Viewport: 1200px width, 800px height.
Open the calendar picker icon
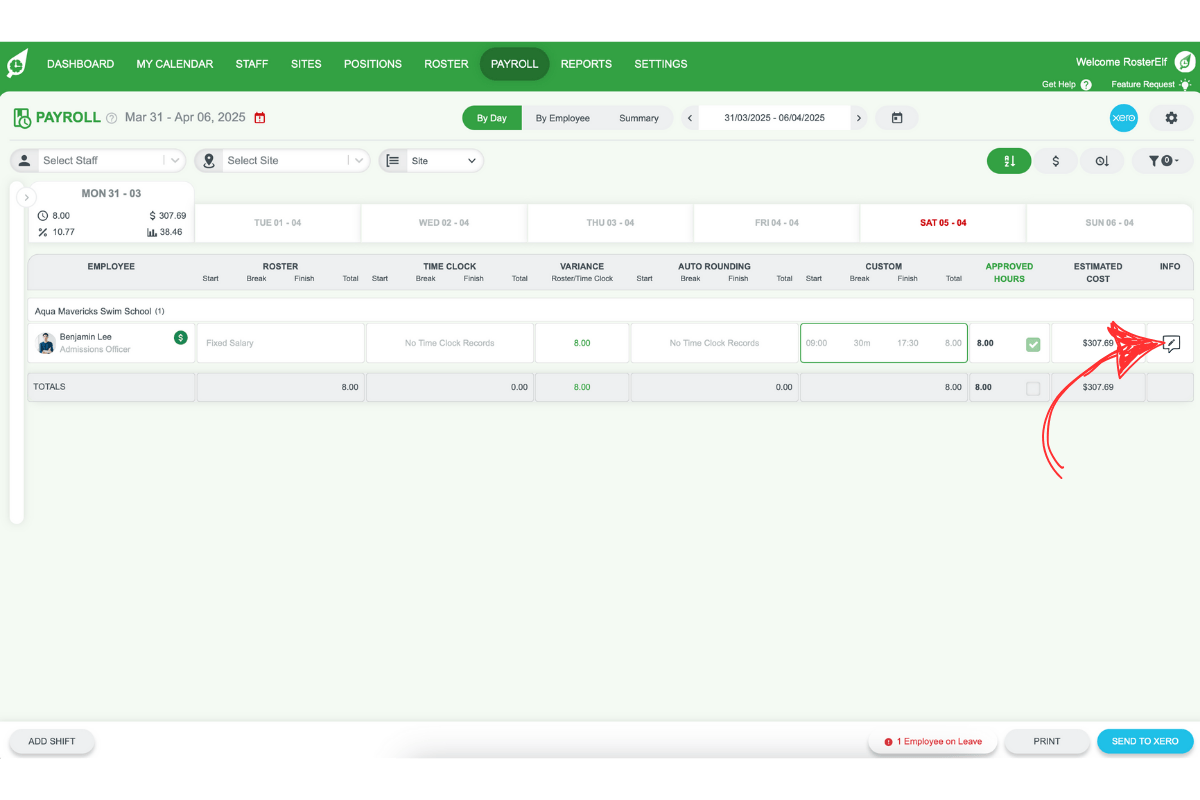tap(897, 117)
